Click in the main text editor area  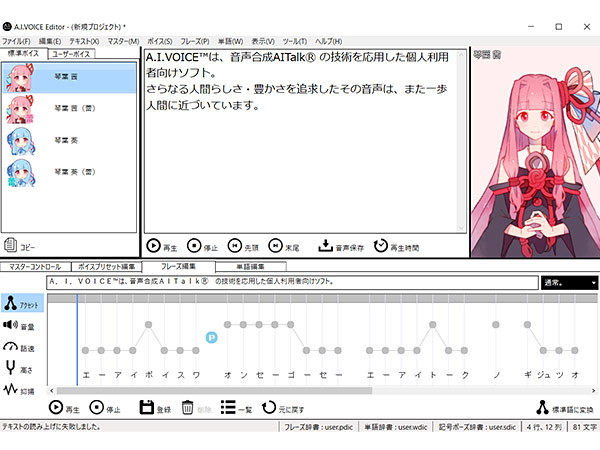pyautogui.click(x=301, y=140)
